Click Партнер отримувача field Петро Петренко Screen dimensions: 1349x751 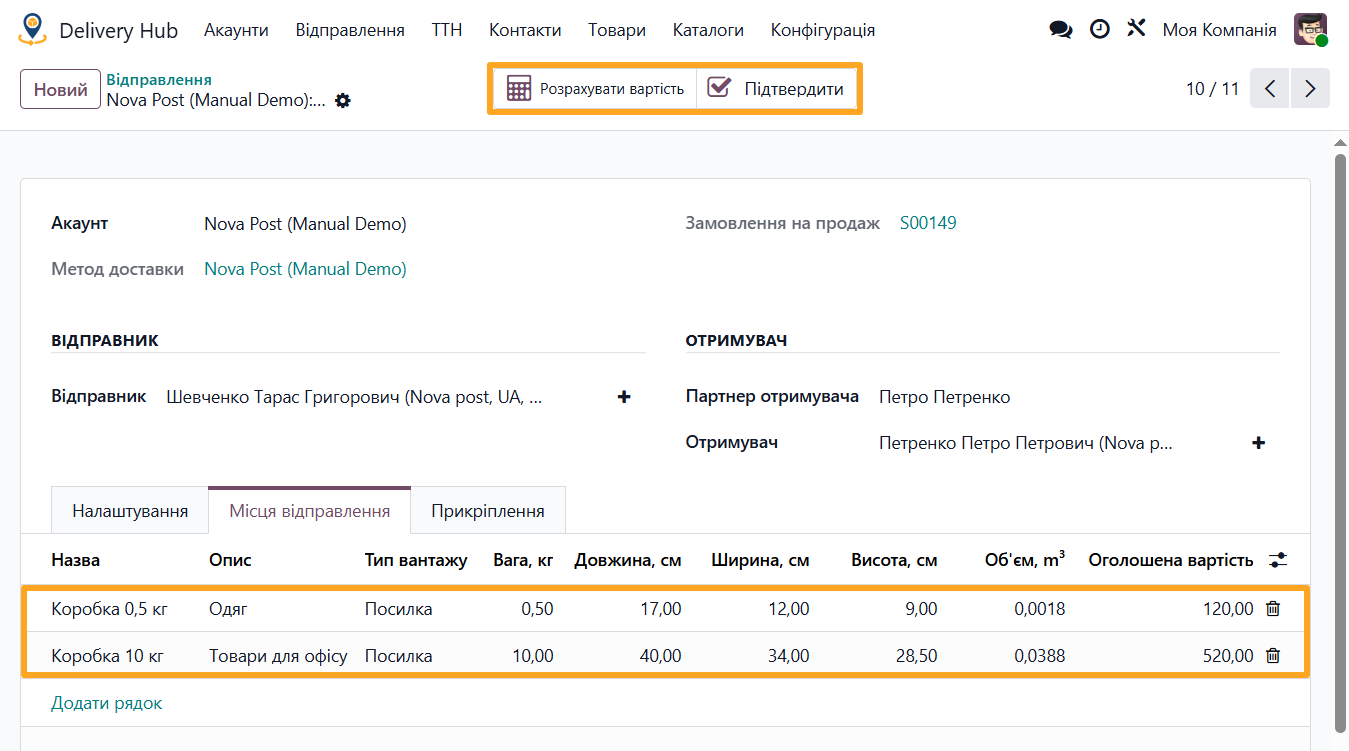tap(944, 397)
